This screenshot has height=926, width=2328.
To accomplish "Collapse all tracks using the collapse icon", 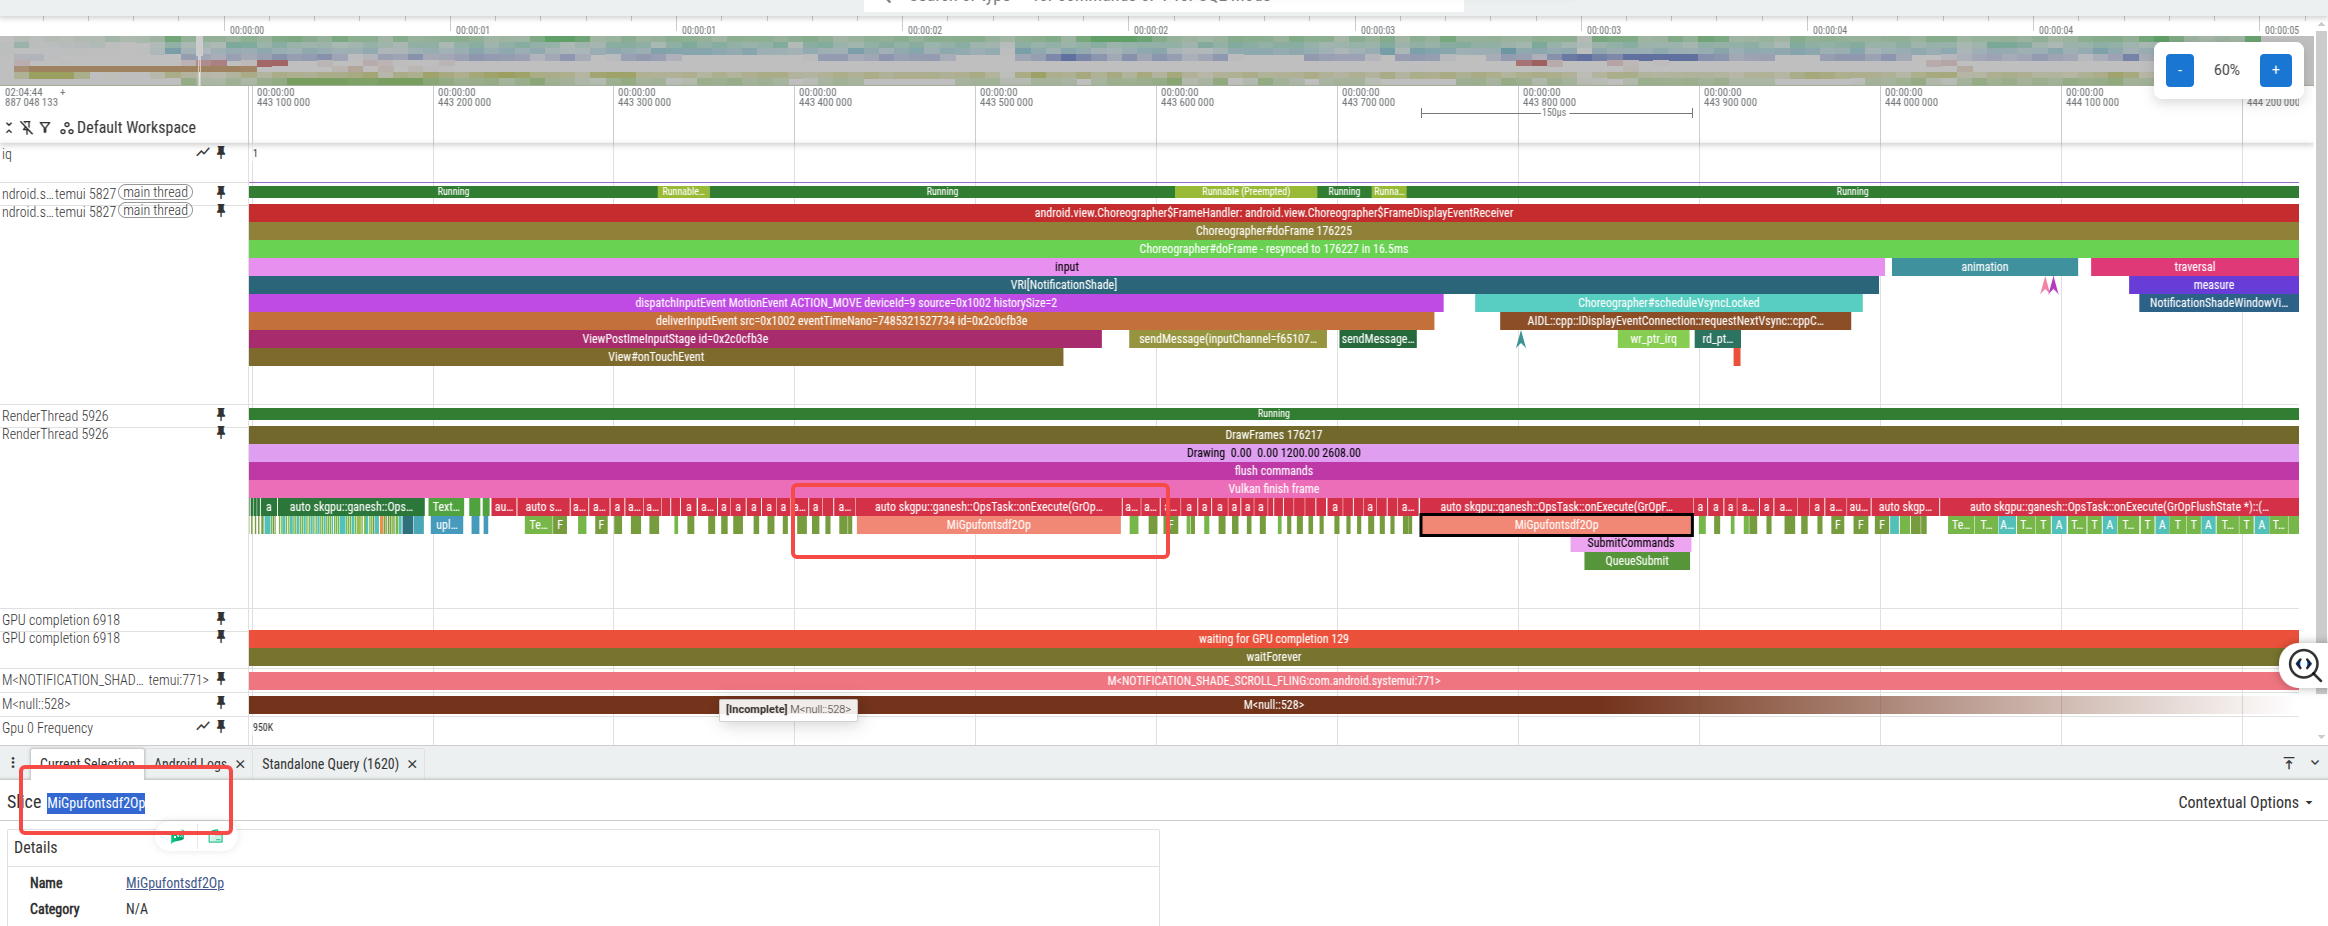I will click(x=9, y=128).
